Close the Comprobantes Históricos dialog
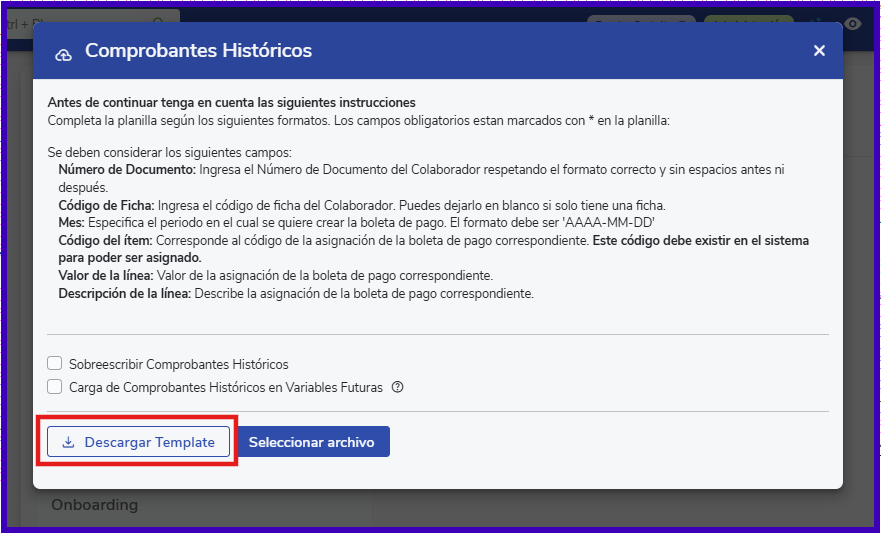 (819, 51)
